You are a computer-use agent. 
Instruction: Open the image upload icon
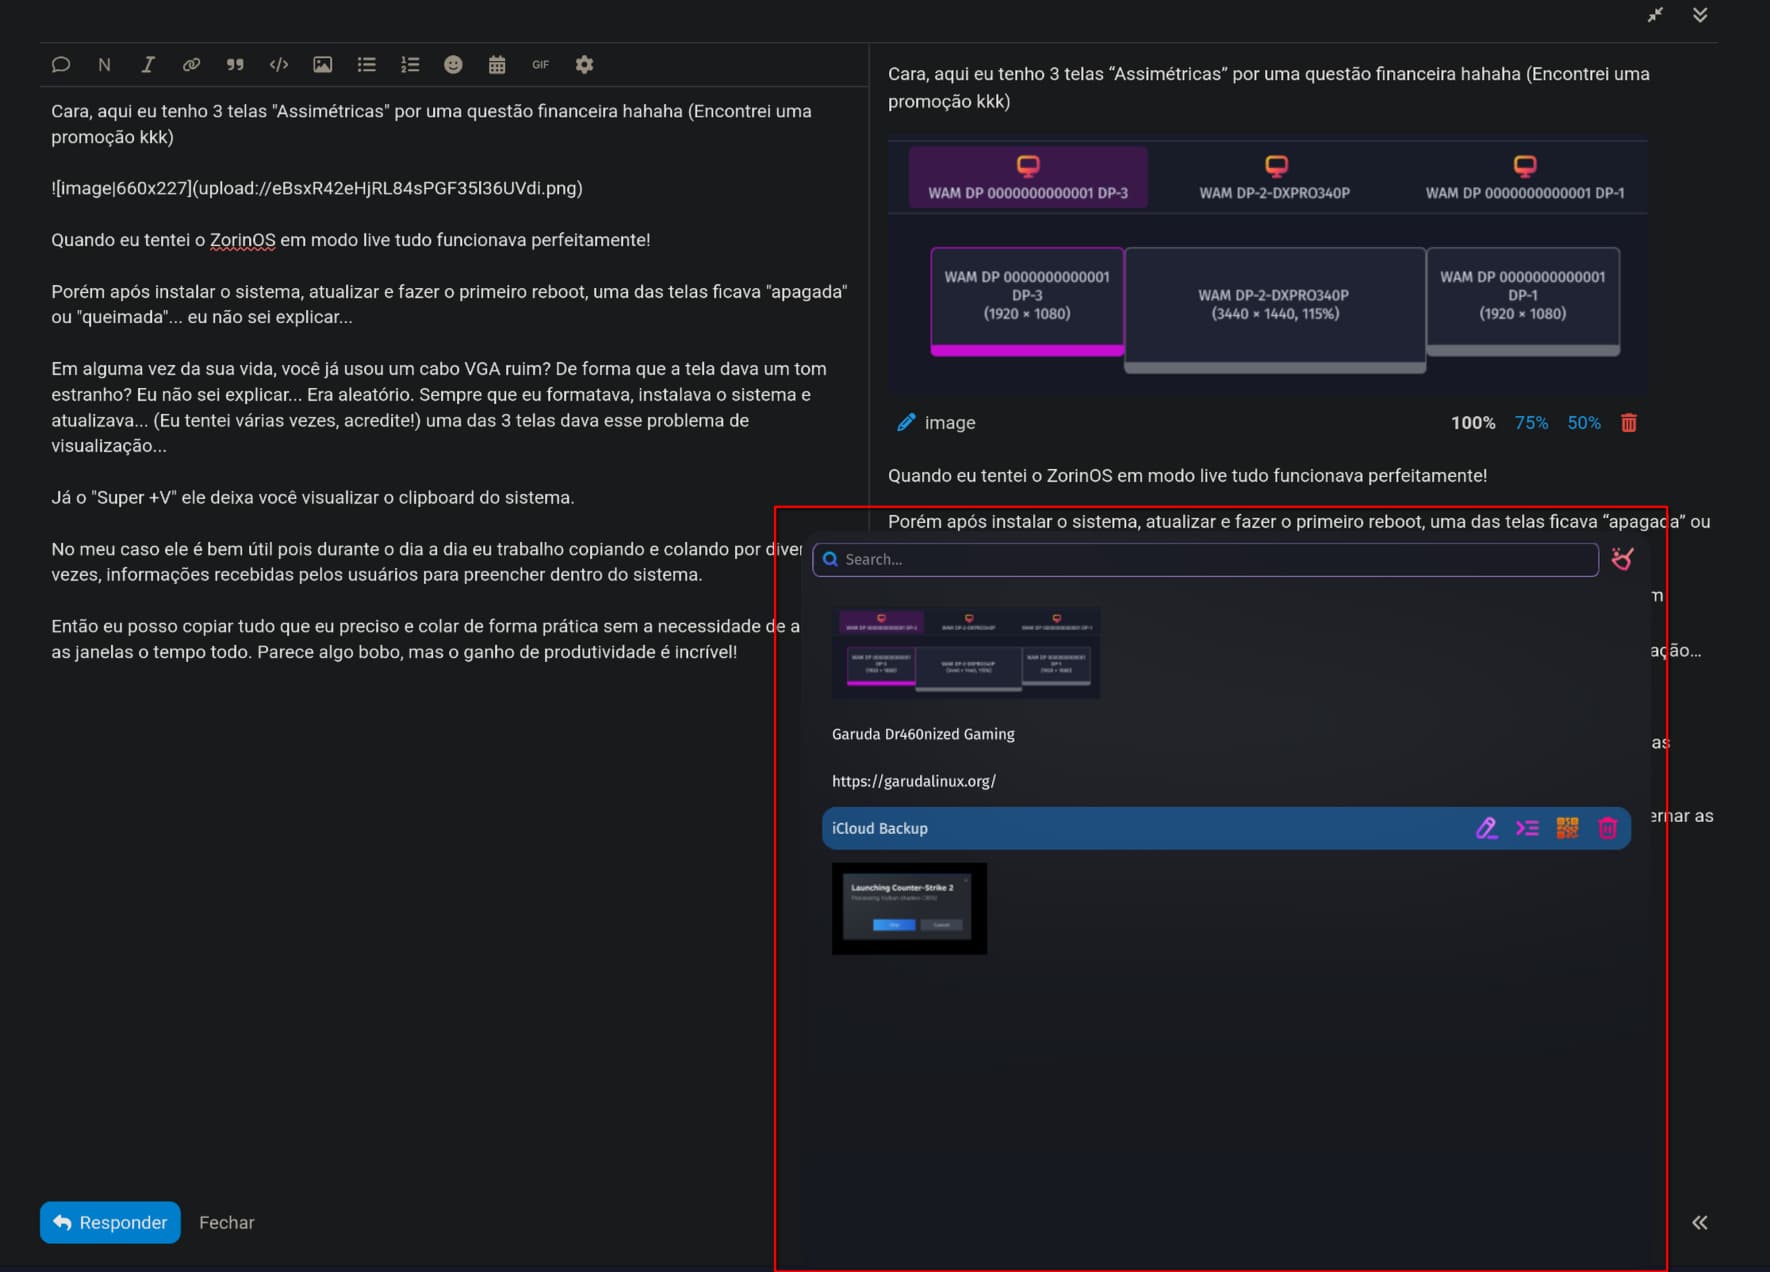tap(322, 65)
